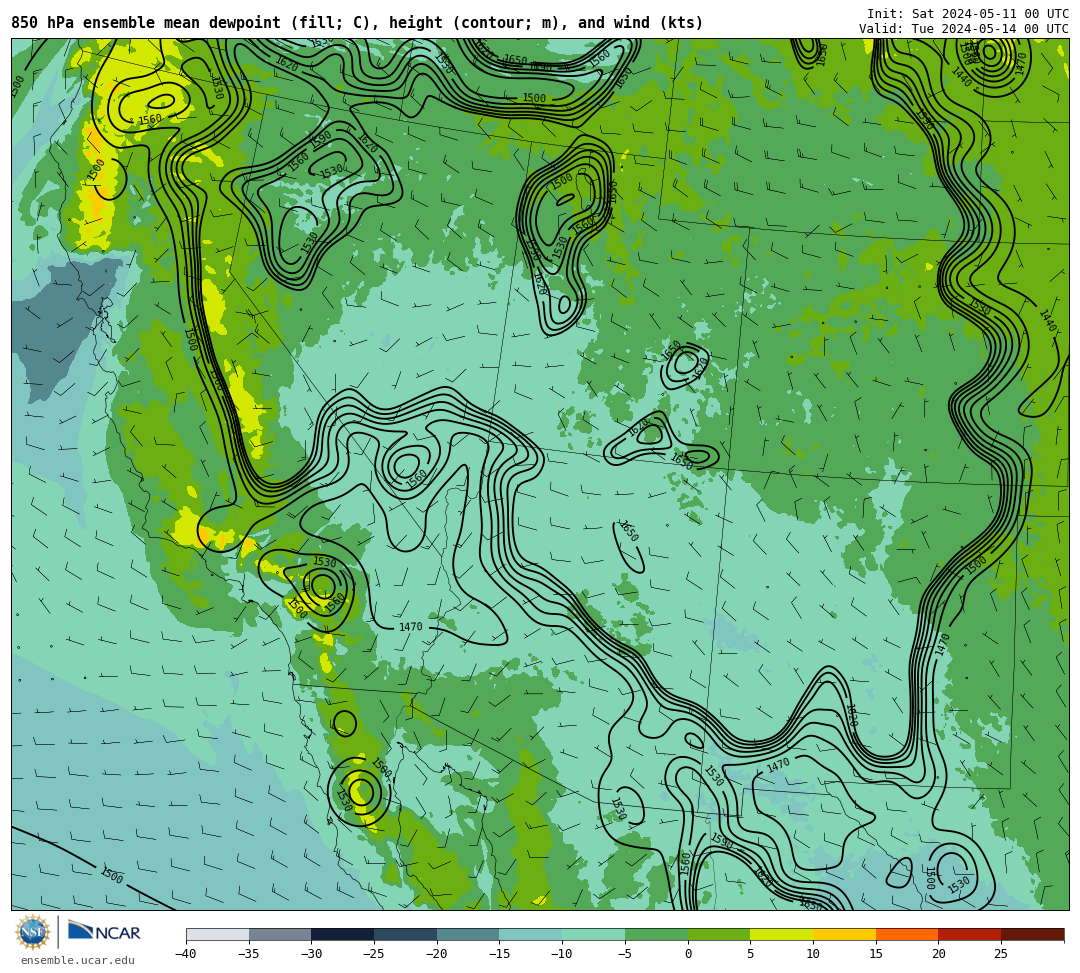Pick the olive green 0 to 5 colorbar swatch
1080x973 pixels.
(719, 934)
